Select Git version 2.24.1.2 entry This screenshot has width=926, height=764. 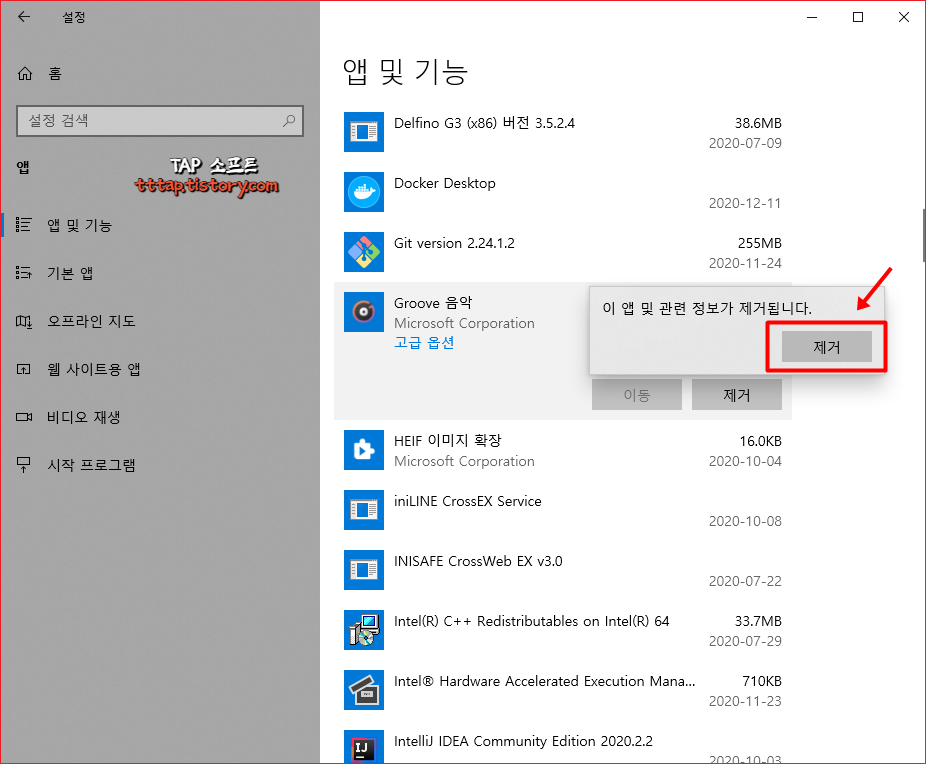pyautogui.click(x=563, y=252)
